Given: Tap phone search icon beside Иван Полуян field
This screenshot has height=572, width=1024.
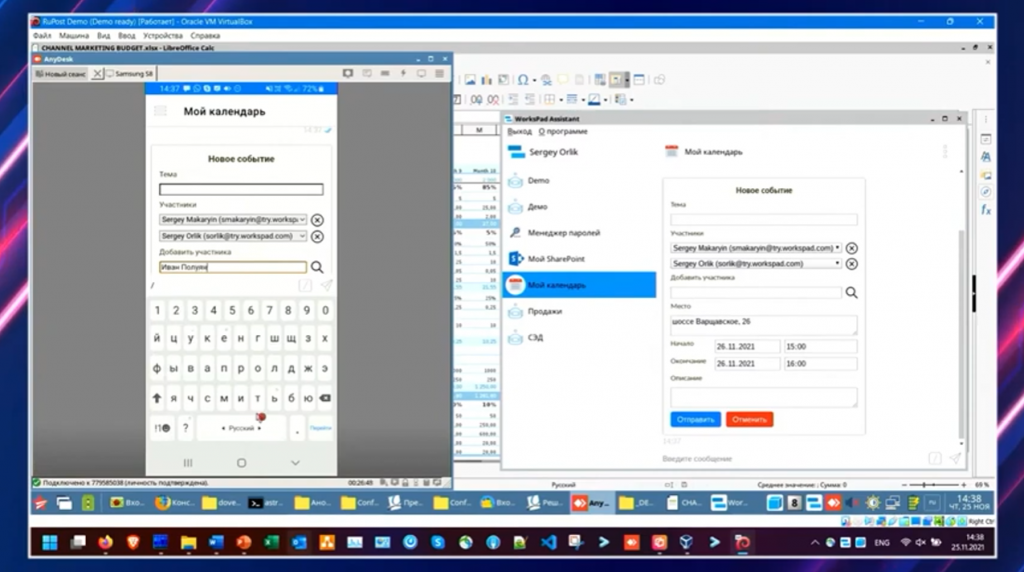Looking at the screenshot, I should [317, 267].
